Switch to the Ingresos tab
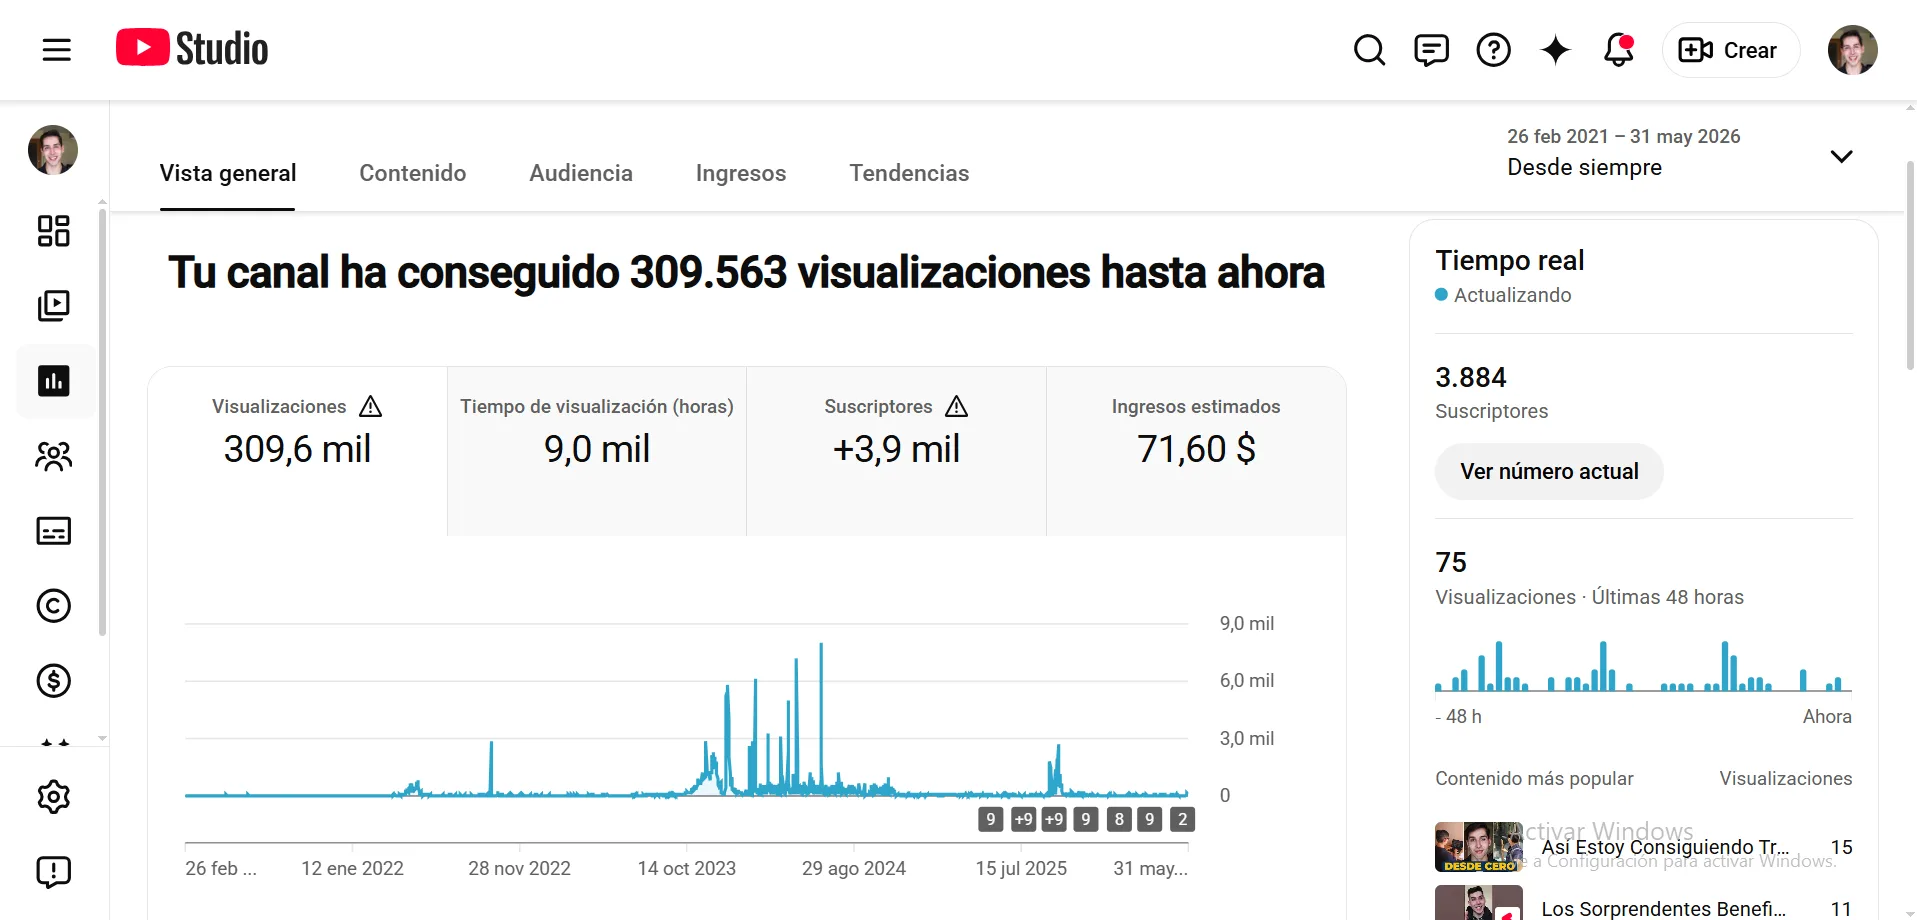Viewport: 1917px width, 920px height. pos(741,173)
